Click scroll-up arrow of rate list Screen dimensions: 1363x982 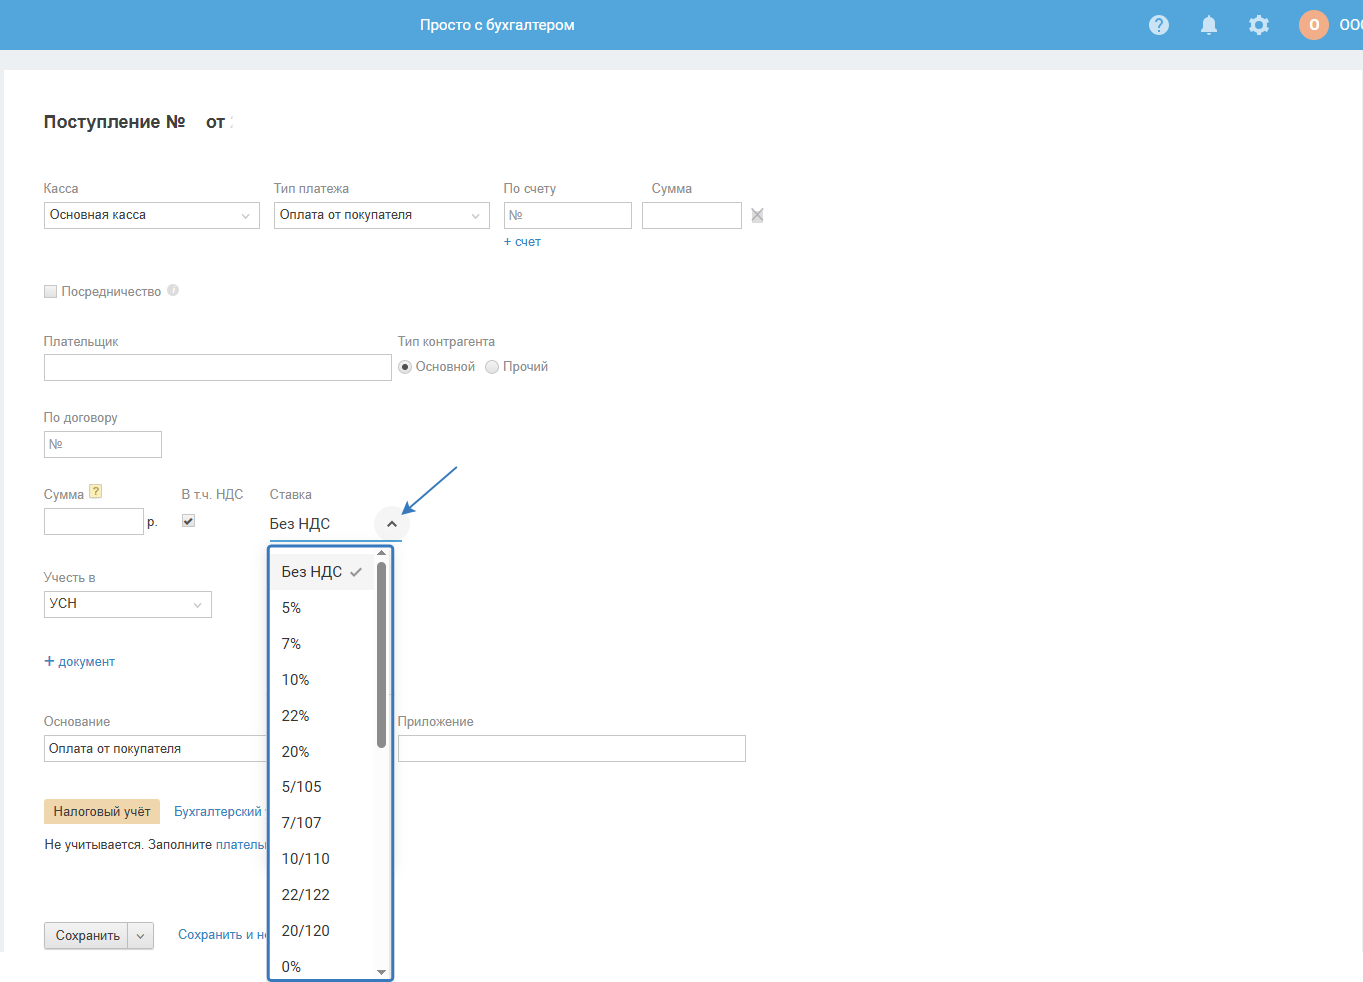381,553
